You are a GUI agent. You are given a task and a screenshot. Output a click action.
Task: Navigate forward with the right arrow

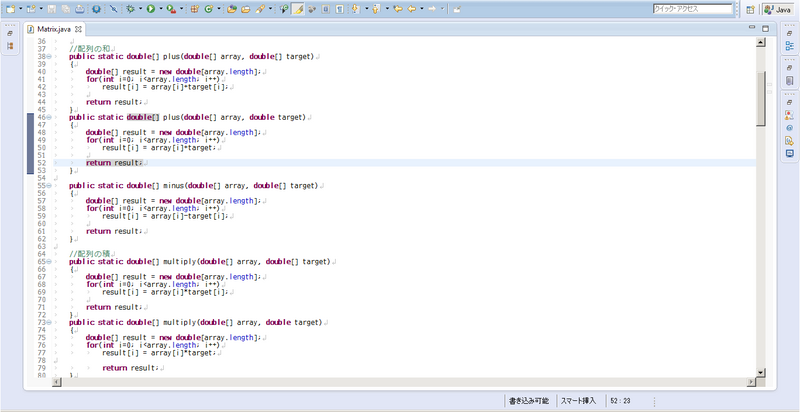(432, 9)
